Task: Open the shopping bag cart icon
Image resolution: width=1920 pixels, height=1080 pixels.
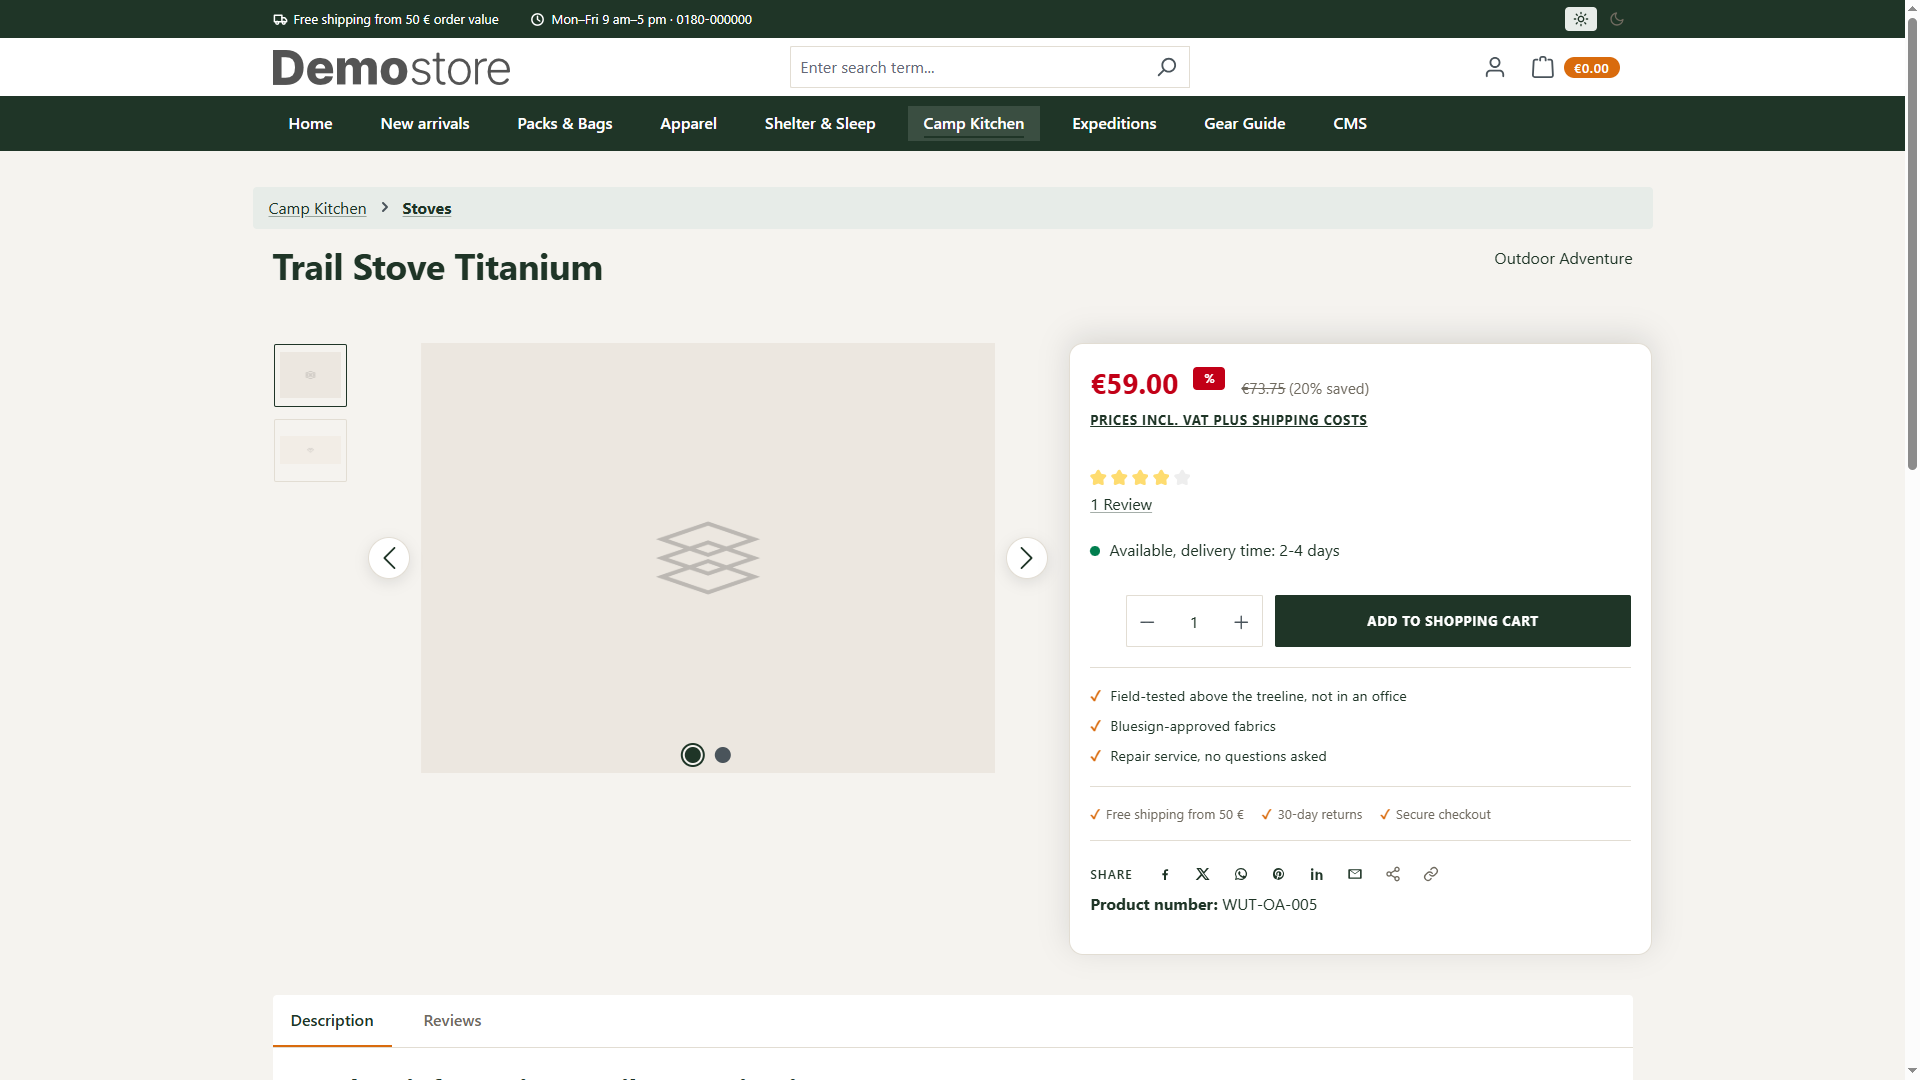Action: 1542,67
